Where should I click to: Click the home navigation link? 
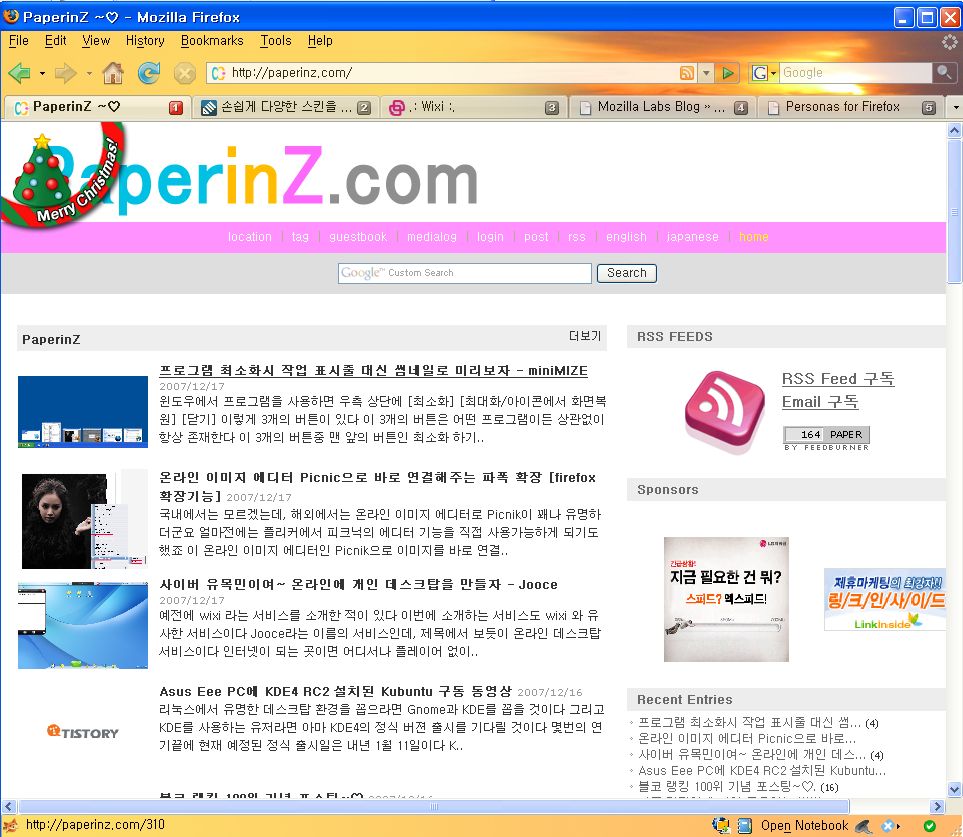pyautogui.click(x=754, y=237)
